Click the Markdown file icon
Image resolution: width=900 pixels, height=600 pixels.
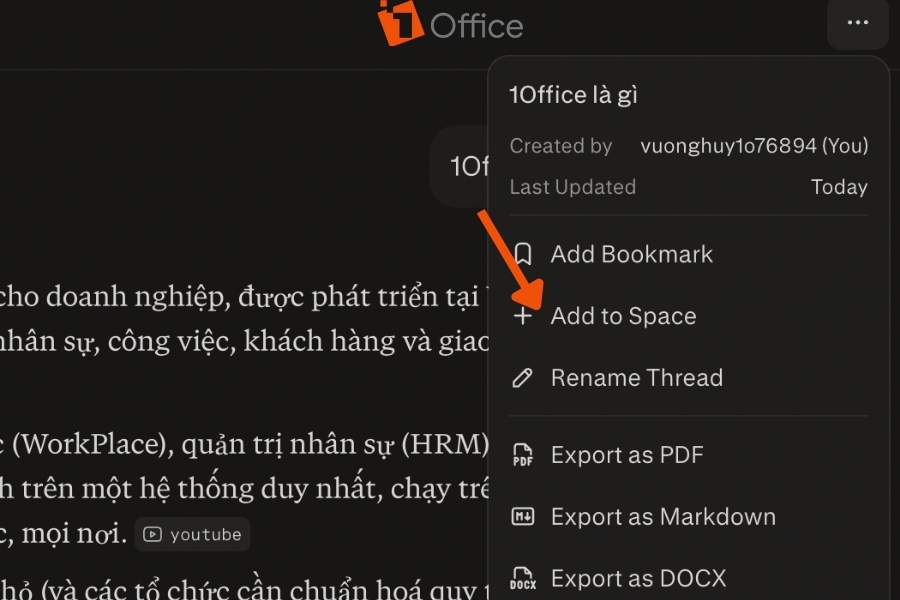pyautogui.click(x=522, y=517)
